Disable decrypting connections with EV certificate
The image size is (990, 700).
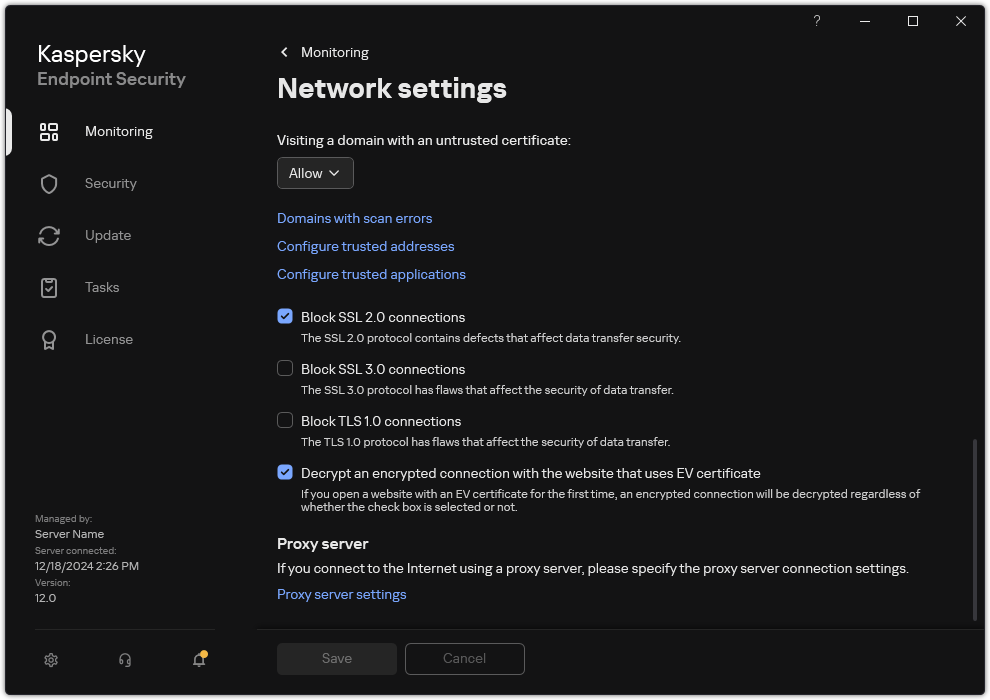click(285, 472)
